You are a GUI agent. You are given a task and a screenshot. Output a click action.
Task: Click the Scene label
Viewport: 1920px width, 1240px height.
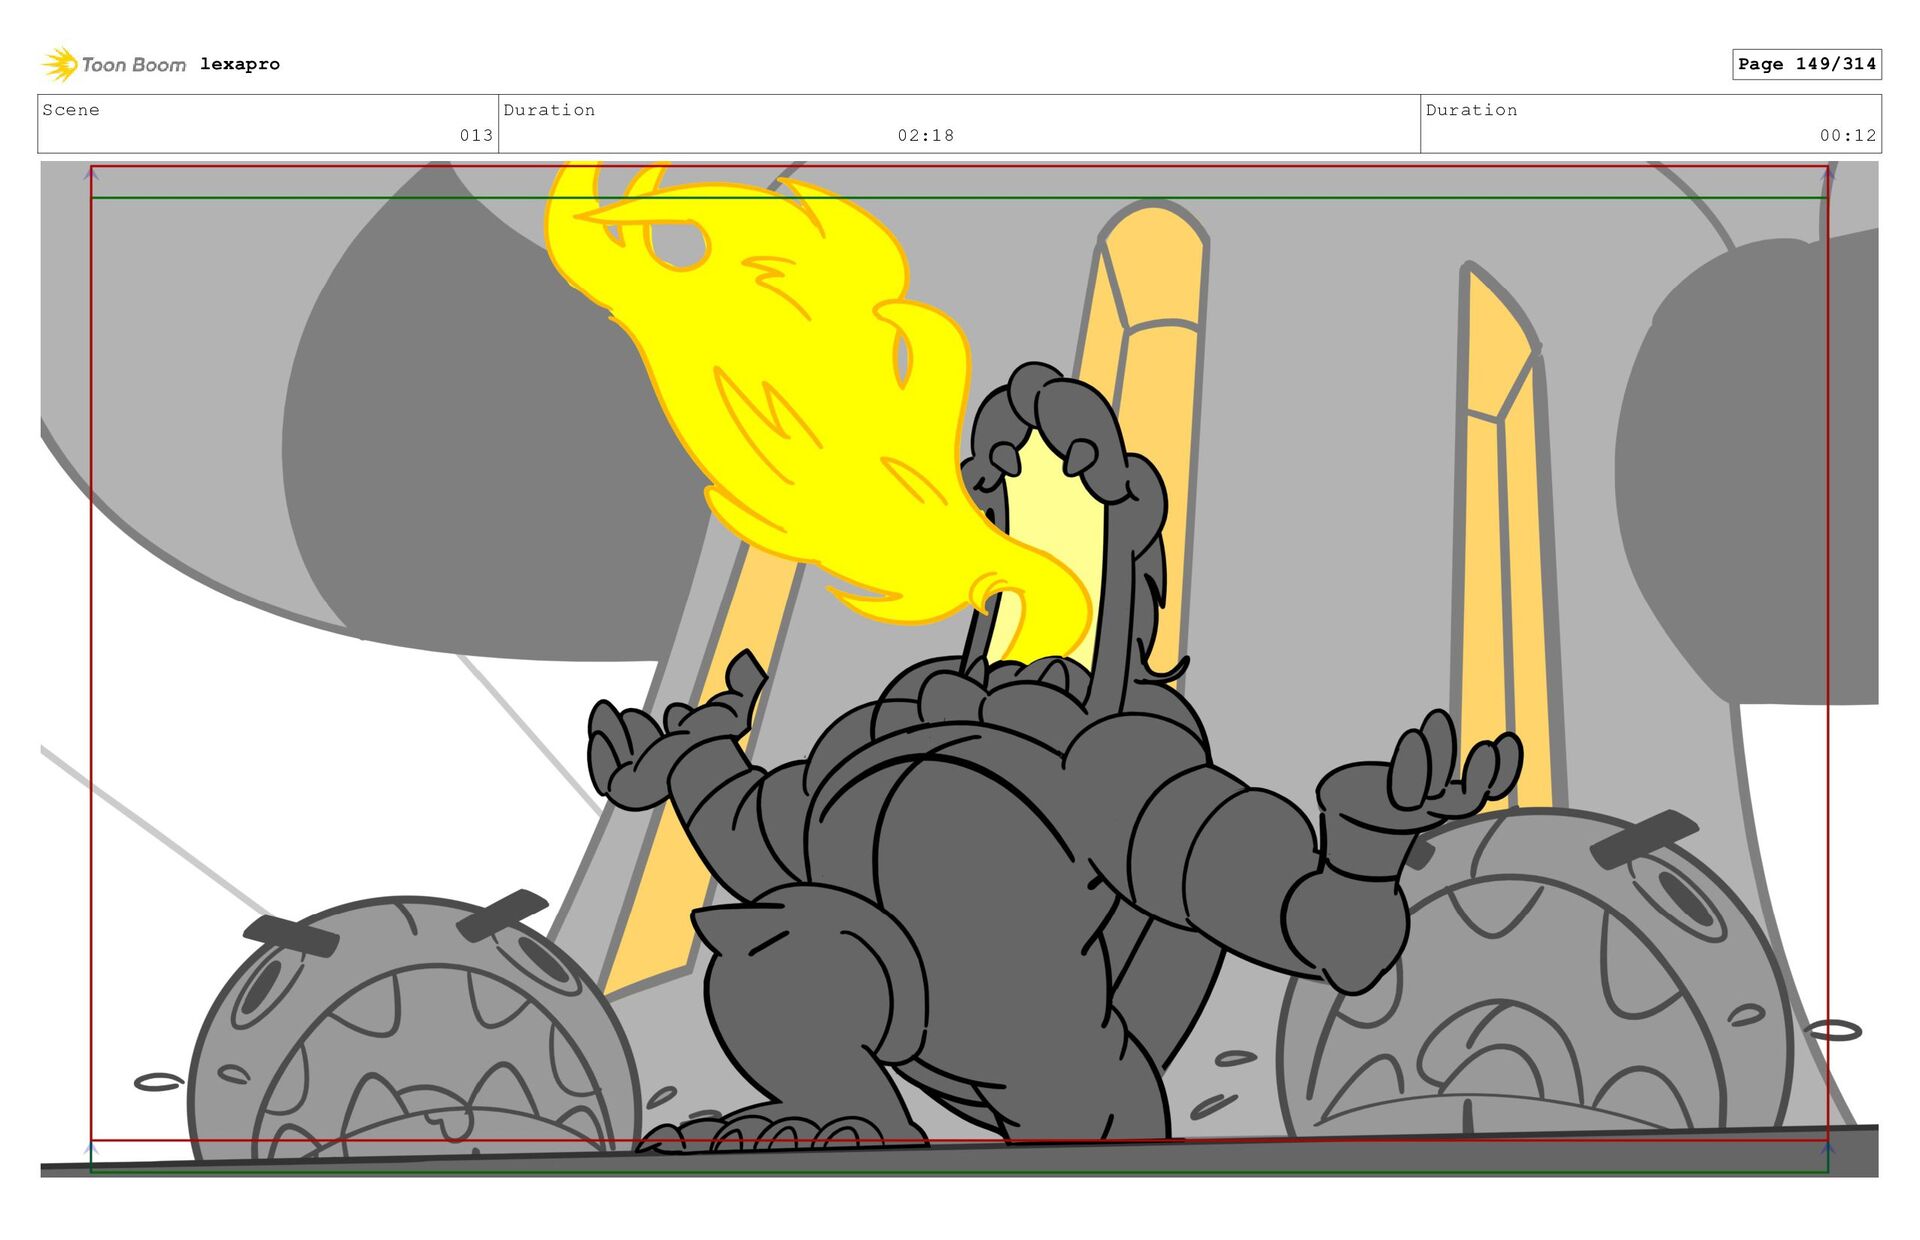(71, 110)
